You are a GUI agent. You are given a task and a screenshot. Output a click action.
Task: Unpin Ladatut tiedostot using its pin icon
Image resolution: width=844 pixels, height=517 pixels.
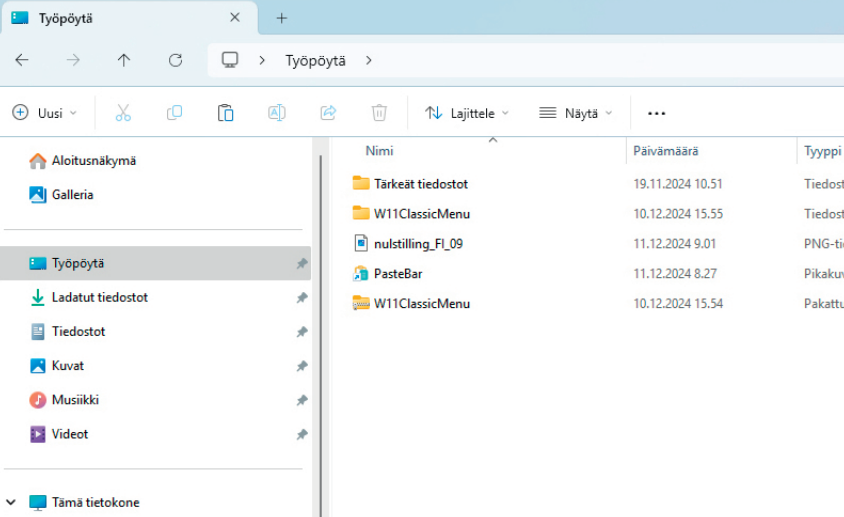pos(302,298)
